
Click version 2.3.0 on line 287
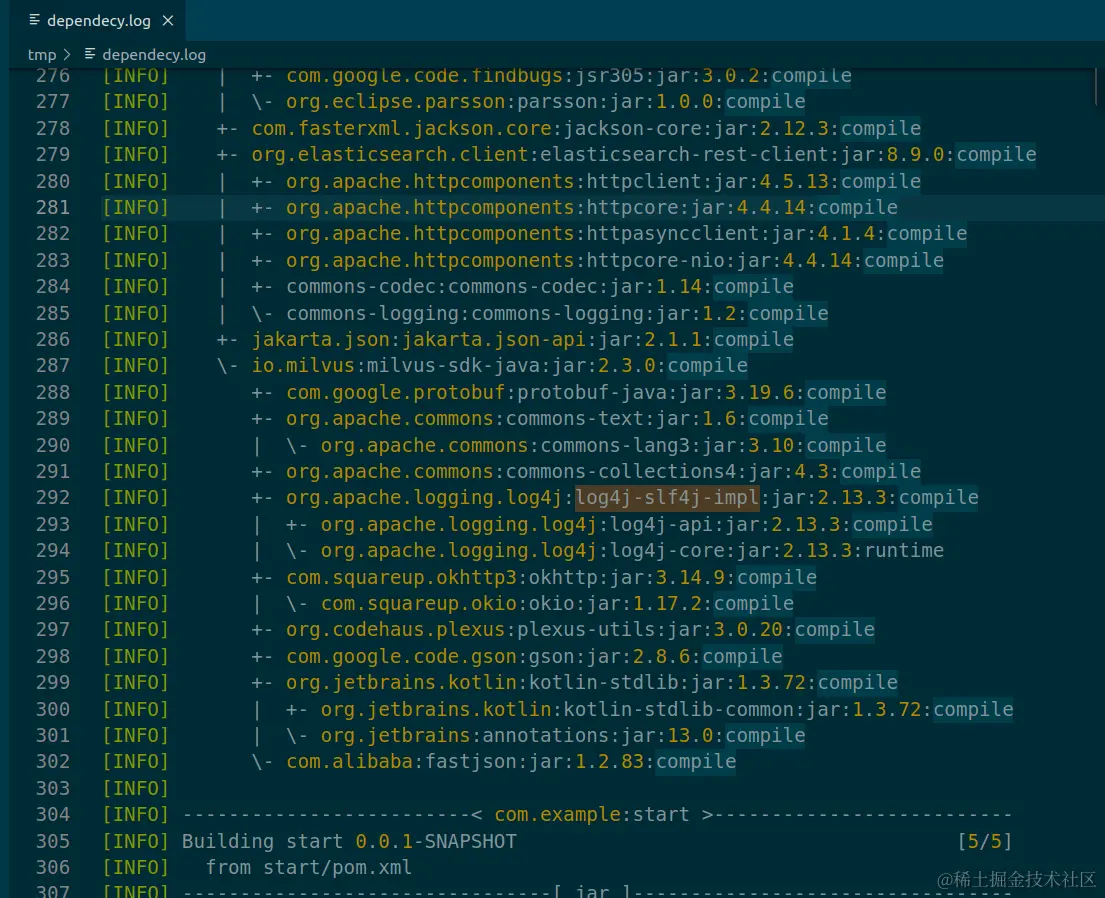(626, 365)
